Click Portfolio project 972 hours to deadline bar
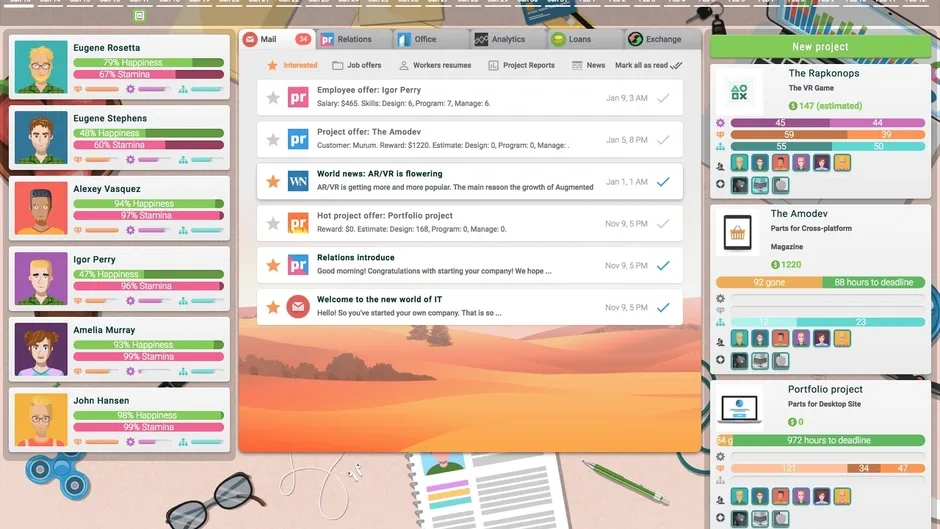Screen dimensions: 940x529 click(x=828, y=440)
